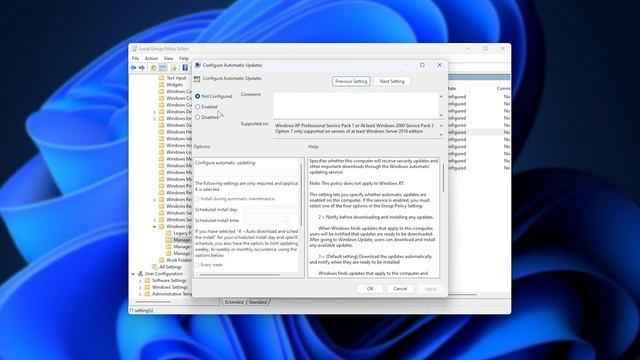Screen dimensions: 640x360
Task: Click the Help pane vertical scrollbar
Action: coord(443,178)
